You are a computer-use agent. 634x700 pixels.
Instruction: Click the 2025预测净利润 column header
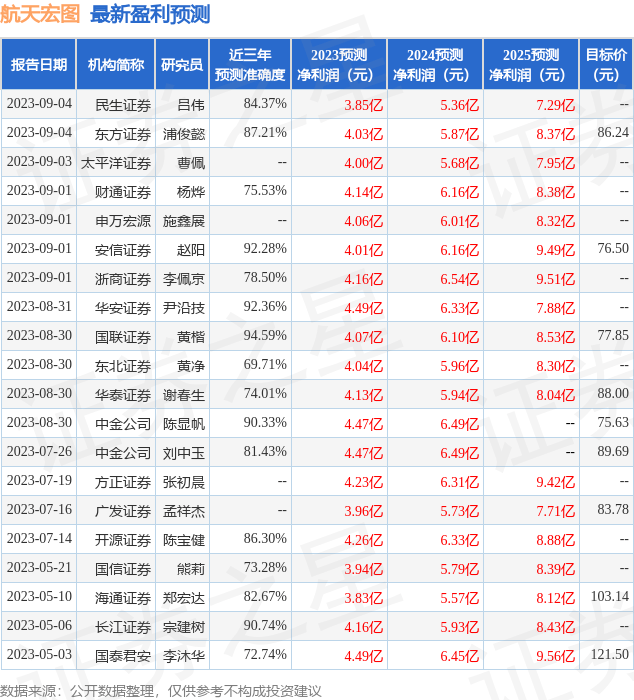tap(531, 64)
